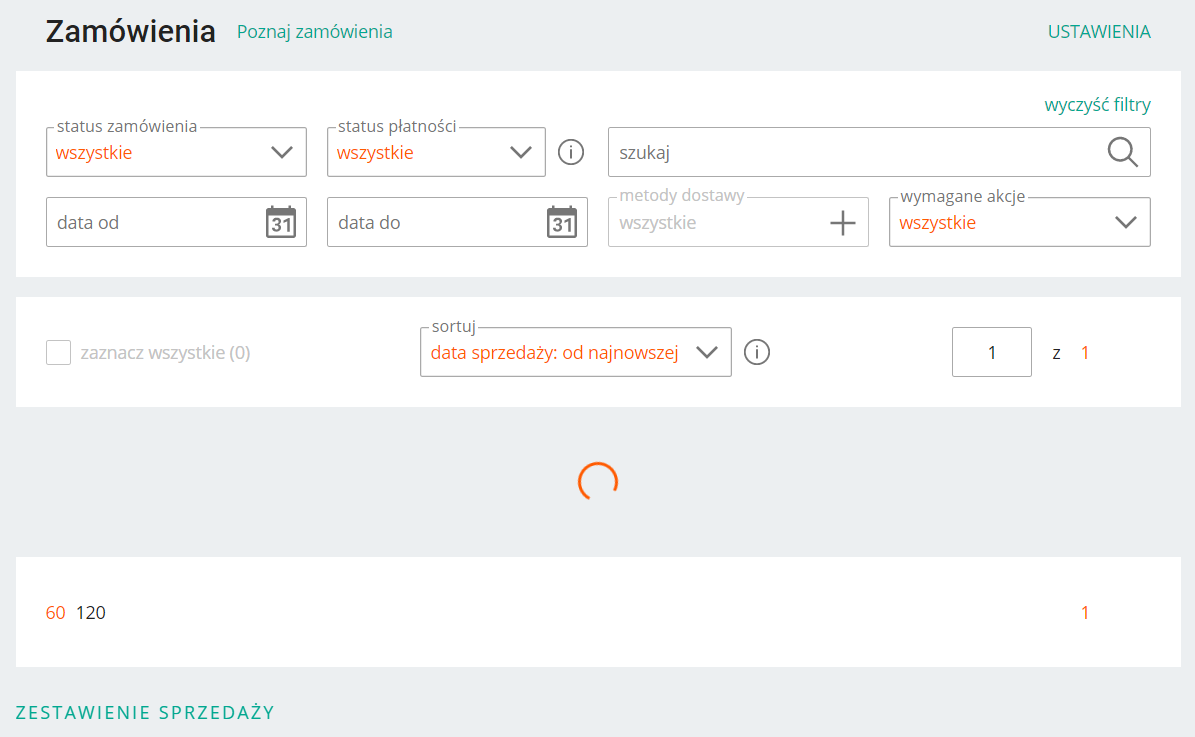Click info icon beside status płatności

[x=570, y=152]
